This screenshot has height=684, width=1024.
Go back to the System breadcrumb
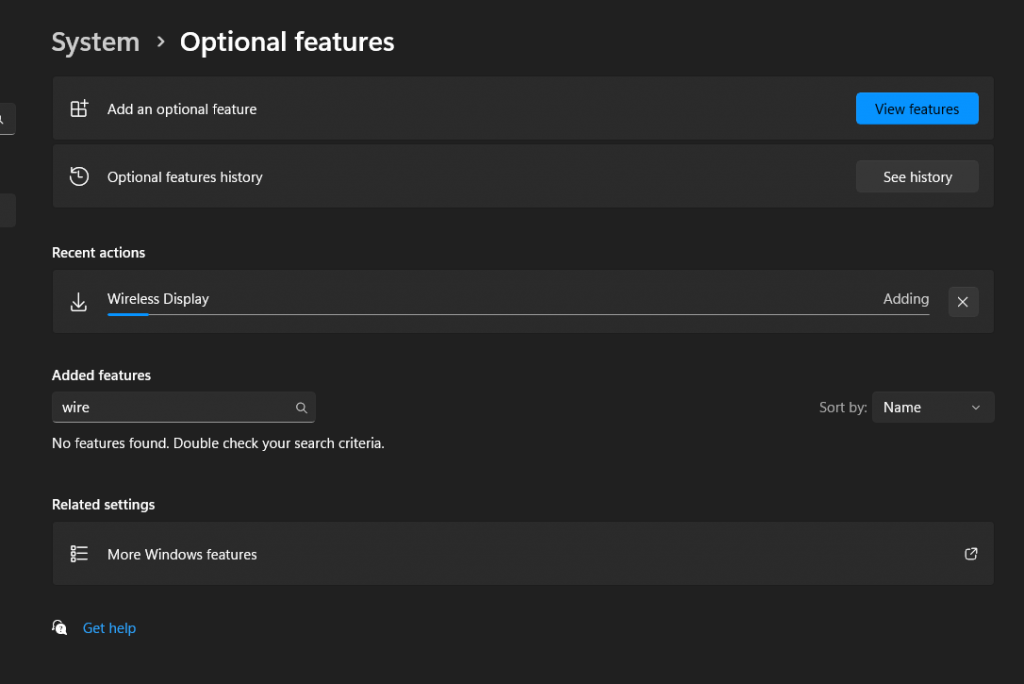click(96, 42)
